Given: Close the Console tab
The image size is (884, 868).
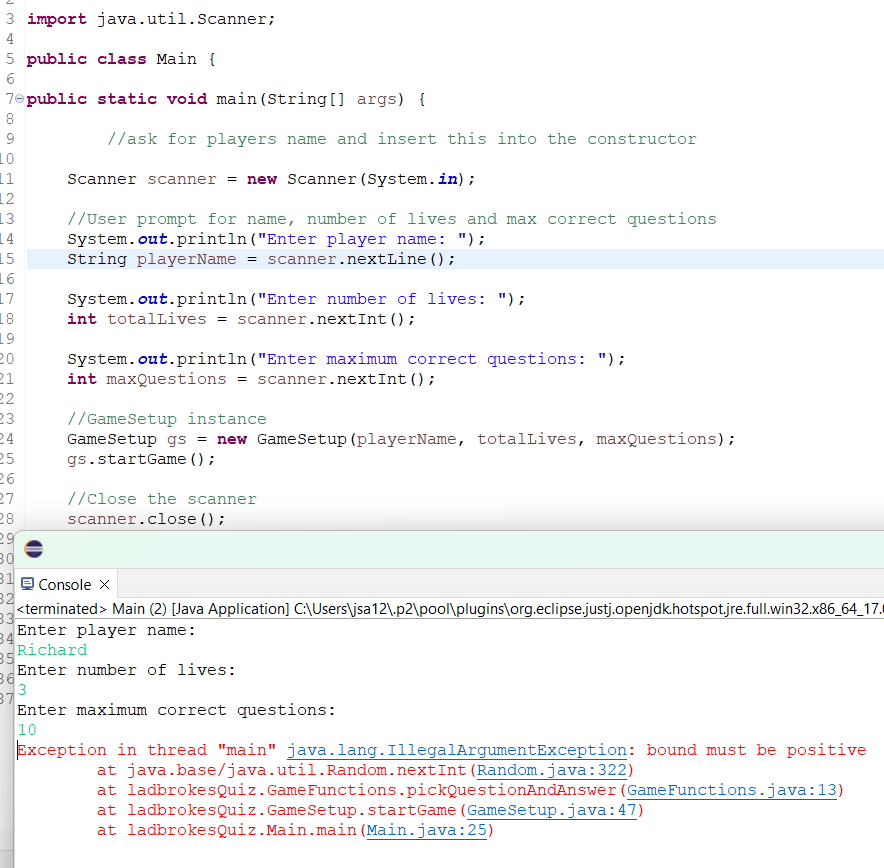Looking at the screenshot, I should 104,583.
